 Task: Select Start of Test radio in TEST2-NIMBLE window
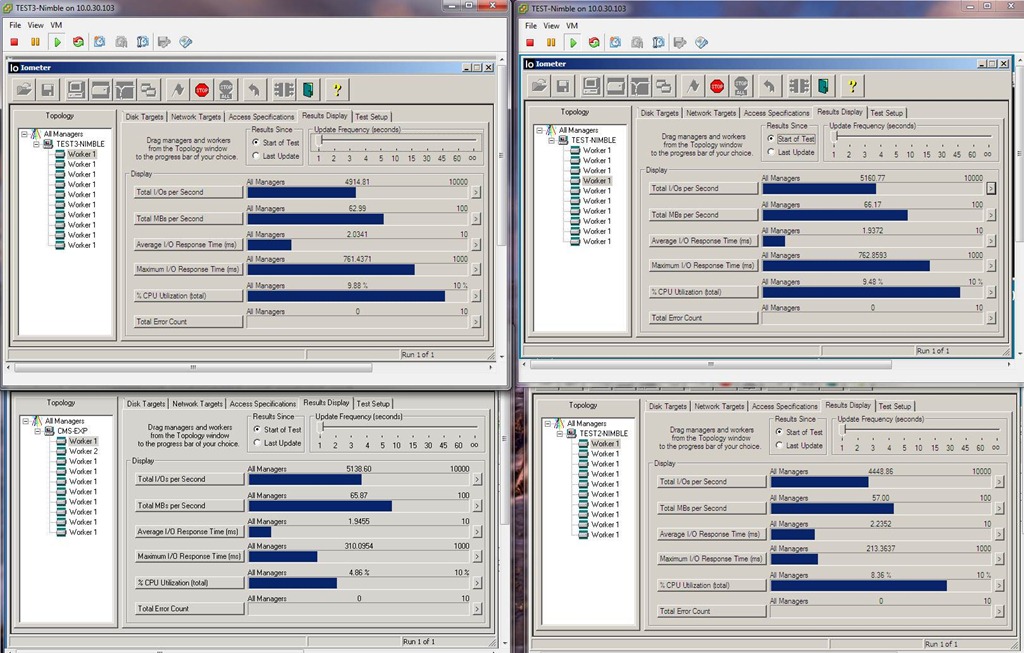[x=776, y=432]
